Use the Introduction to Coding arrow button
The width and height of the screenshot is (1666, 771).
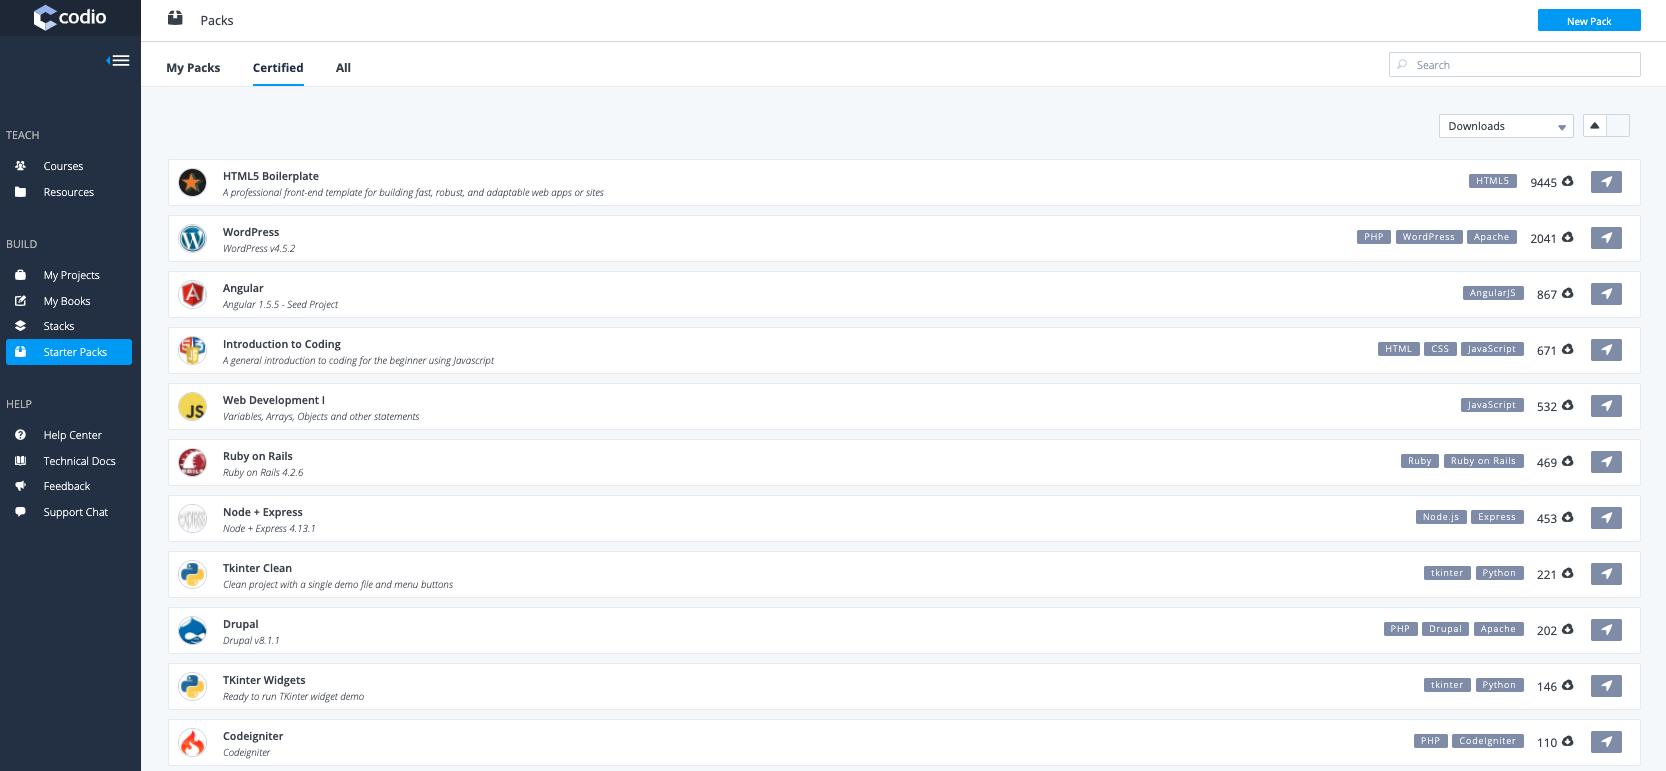coord(1606,350)
